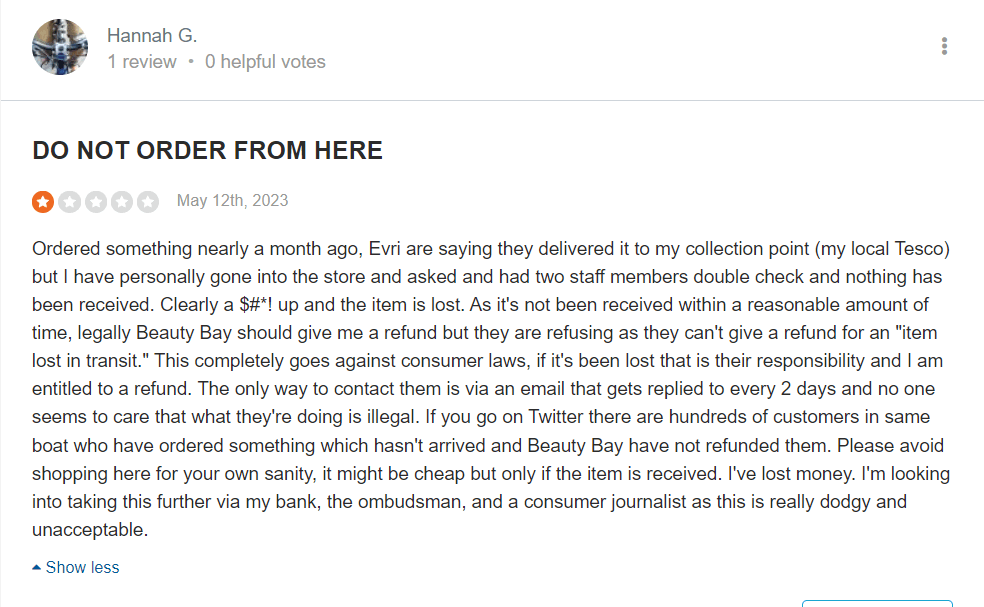Click the review date May 12th, 2023

pos(232,201)
